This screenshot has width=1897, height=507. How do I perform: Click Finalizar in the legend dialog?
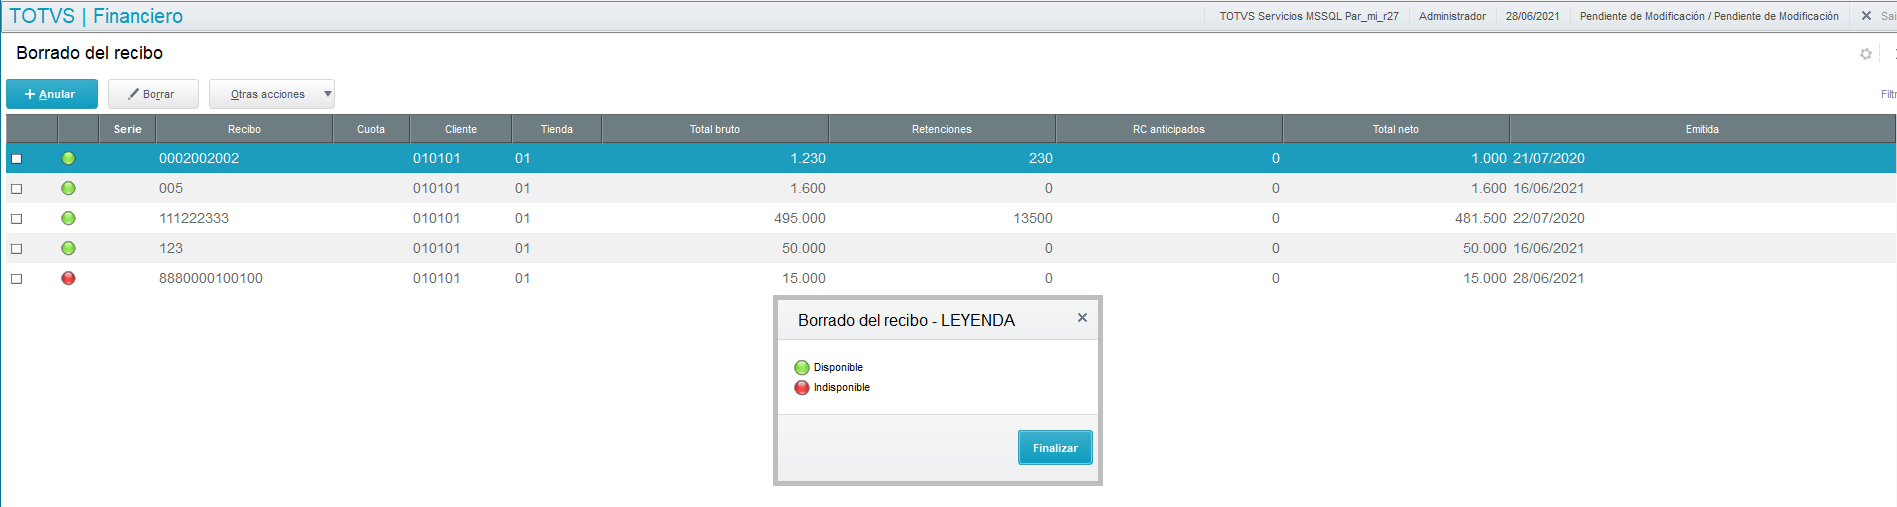click(x=1055, y=448)
